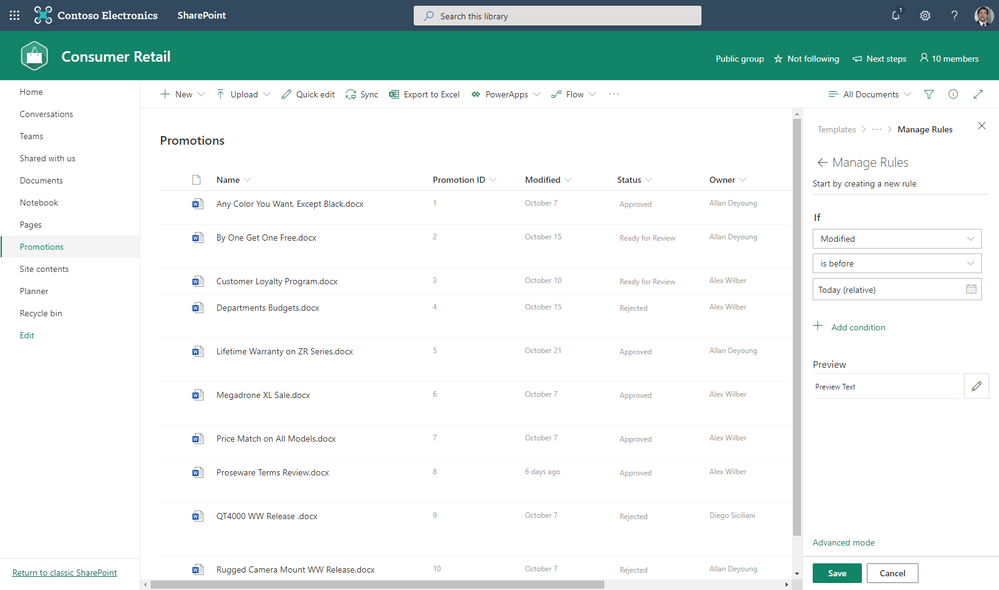Viewport: 999px width, 590px height.
Task: Open Next steps megaphone icon
Action: pos(857,59)
